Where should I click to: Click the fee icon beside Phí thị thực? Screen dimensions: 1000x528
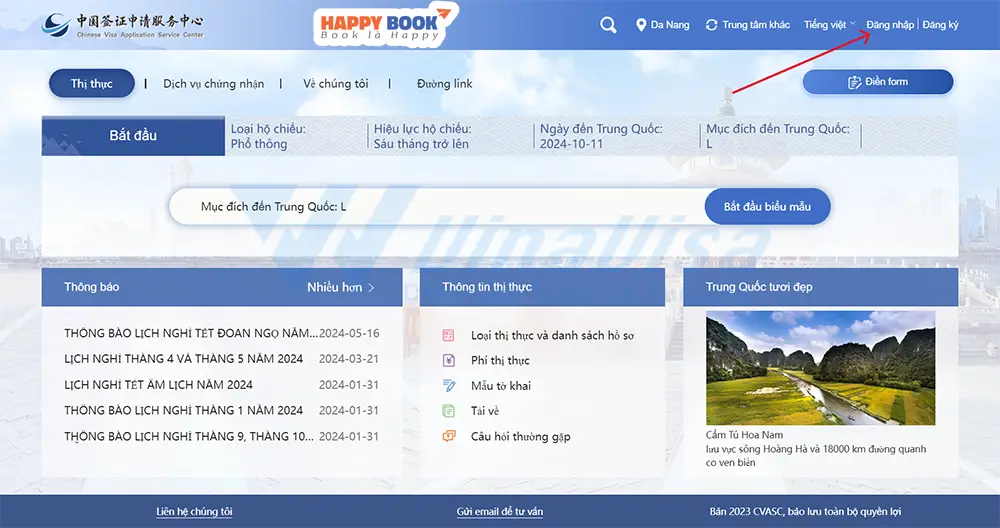pyautogui.click(x=449, y=360)
